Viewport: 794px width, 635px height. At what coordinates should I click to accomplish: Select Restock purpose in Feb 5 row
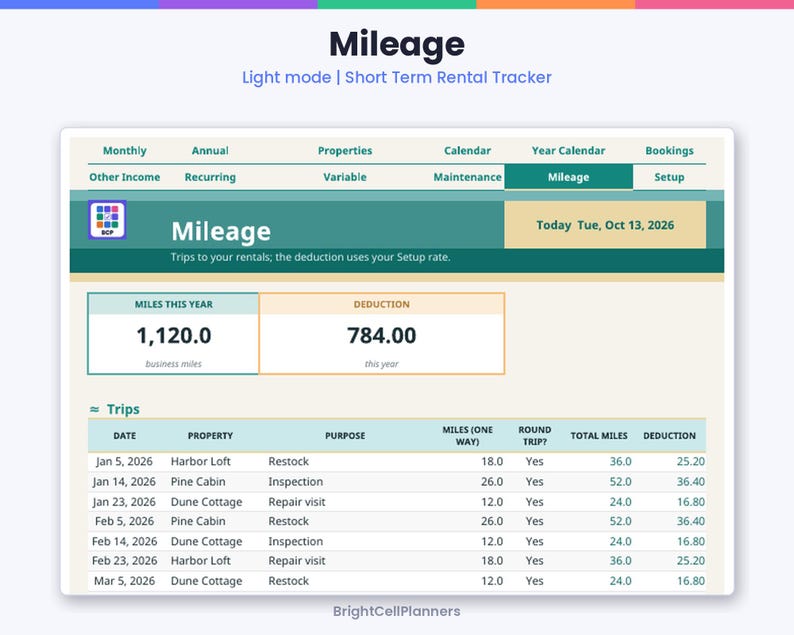(289, 521)
